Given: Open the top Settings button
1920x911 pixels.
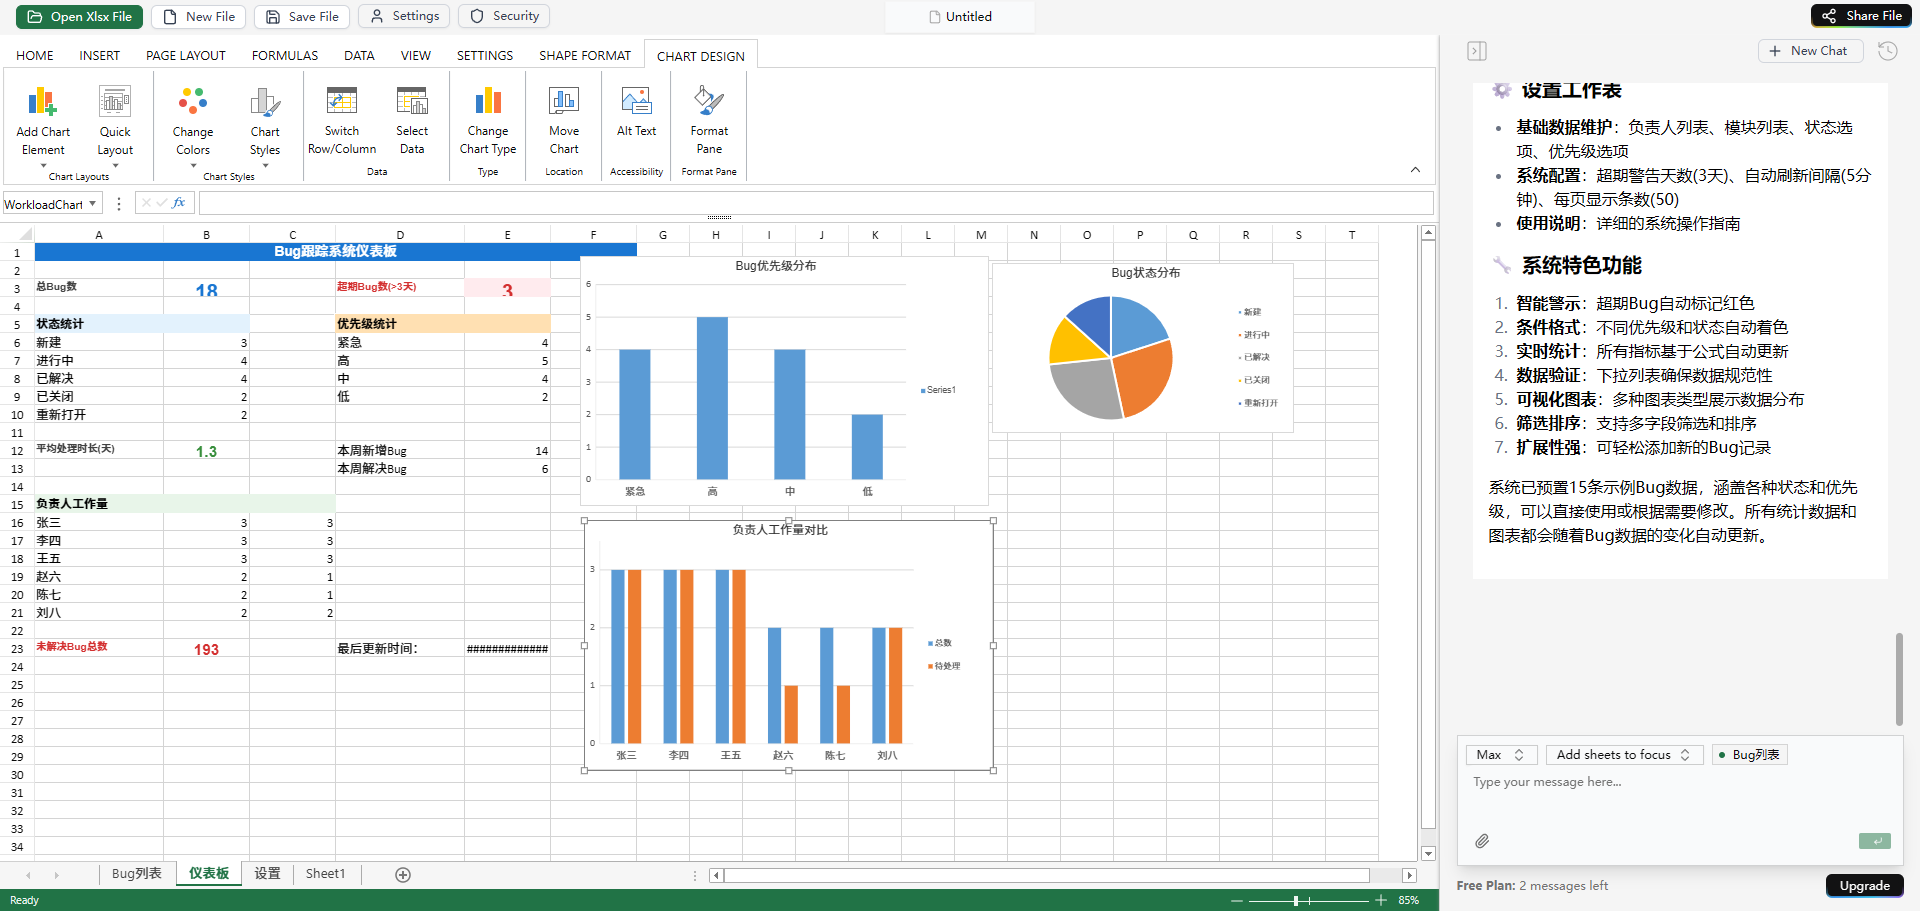Looking at the screenshot, I should pyautogui.click(x=405, y=17).
